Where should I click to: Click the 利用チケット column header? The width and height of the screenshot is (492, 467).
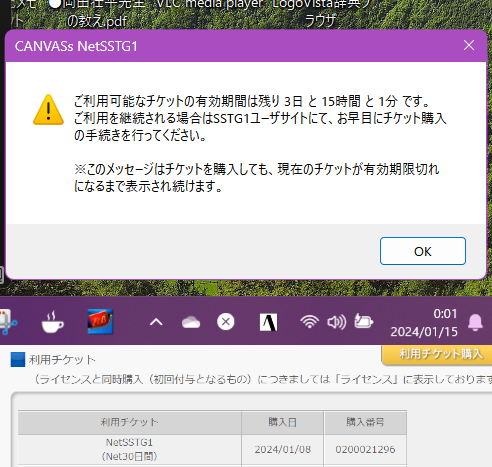click(x=129, y=422)
